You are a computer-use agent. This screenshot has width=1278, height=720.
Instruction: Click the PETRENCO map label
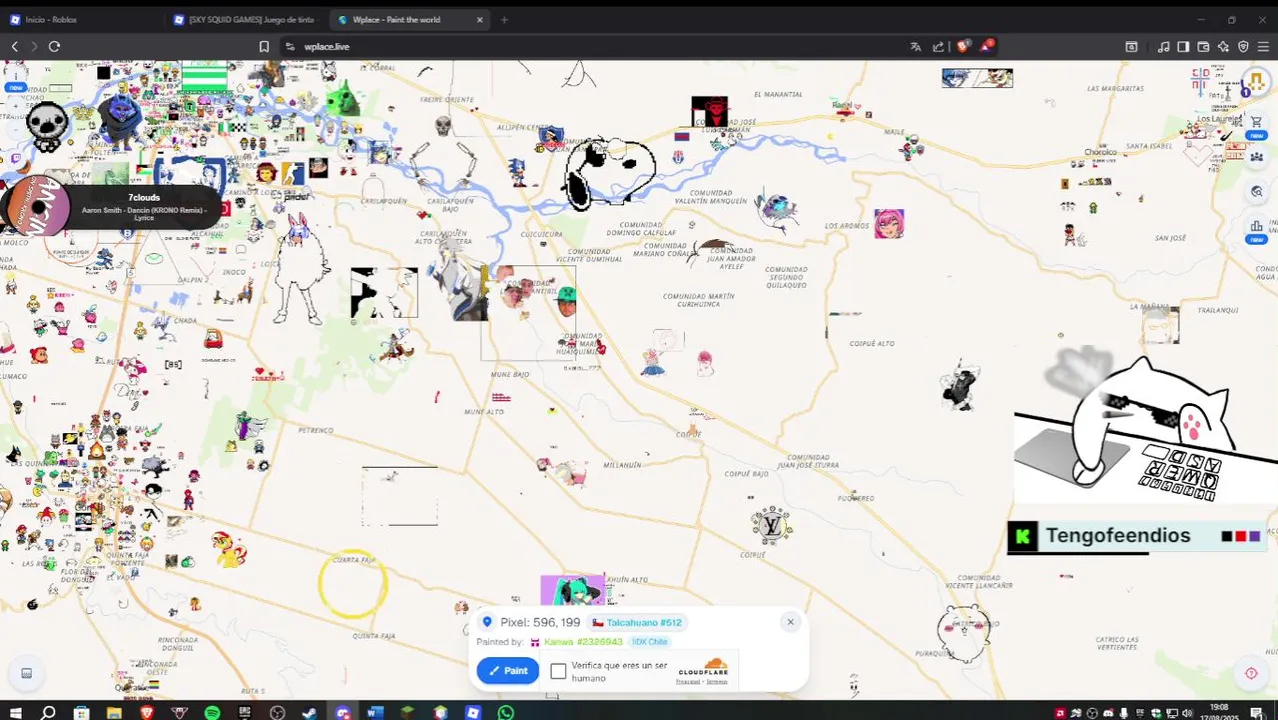pos(316,430)
